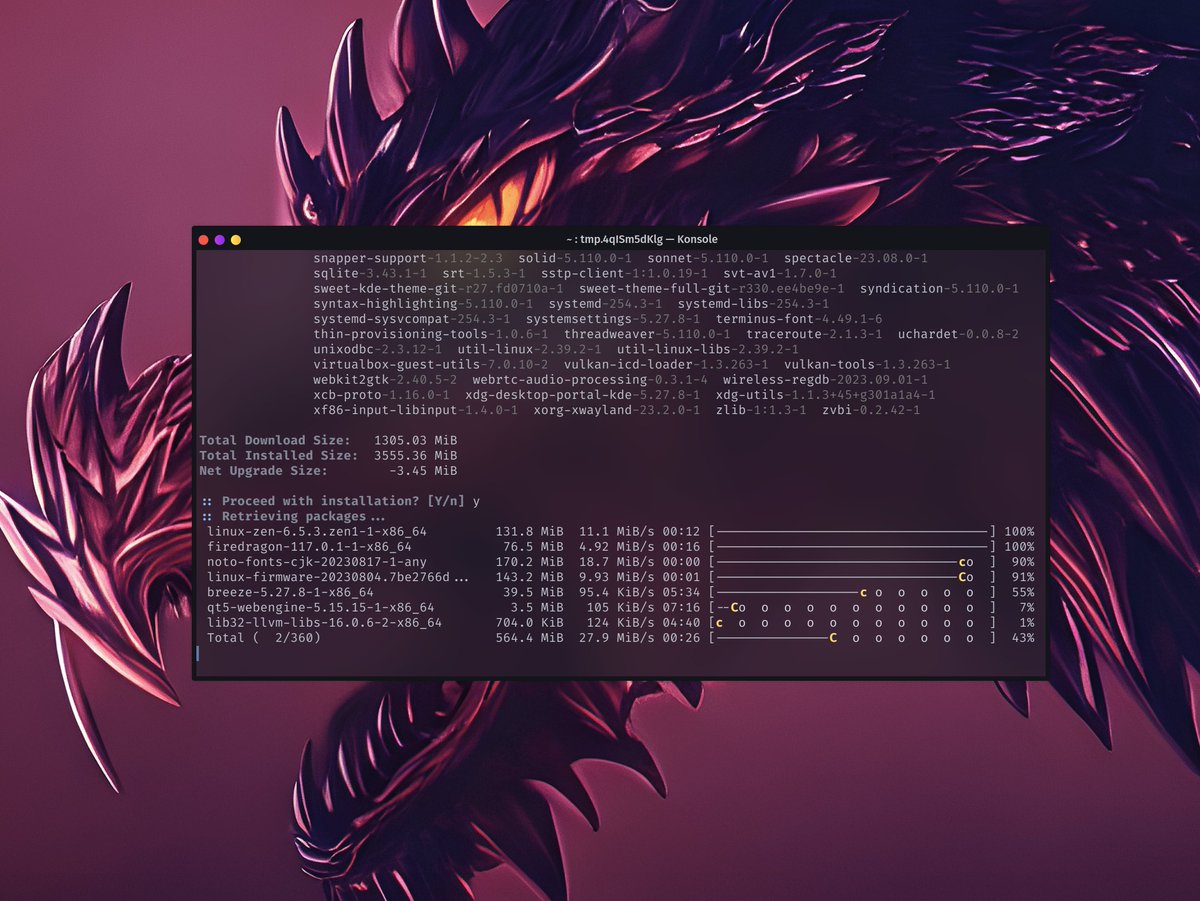Click the svt-av1-1.7.0-1 package entry
The width and height of the screenshot is (1200, 901).
coord(780,273)
